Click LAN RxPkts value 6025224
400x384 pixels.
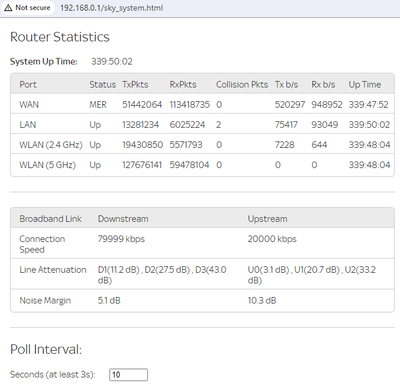pos(187,125)
